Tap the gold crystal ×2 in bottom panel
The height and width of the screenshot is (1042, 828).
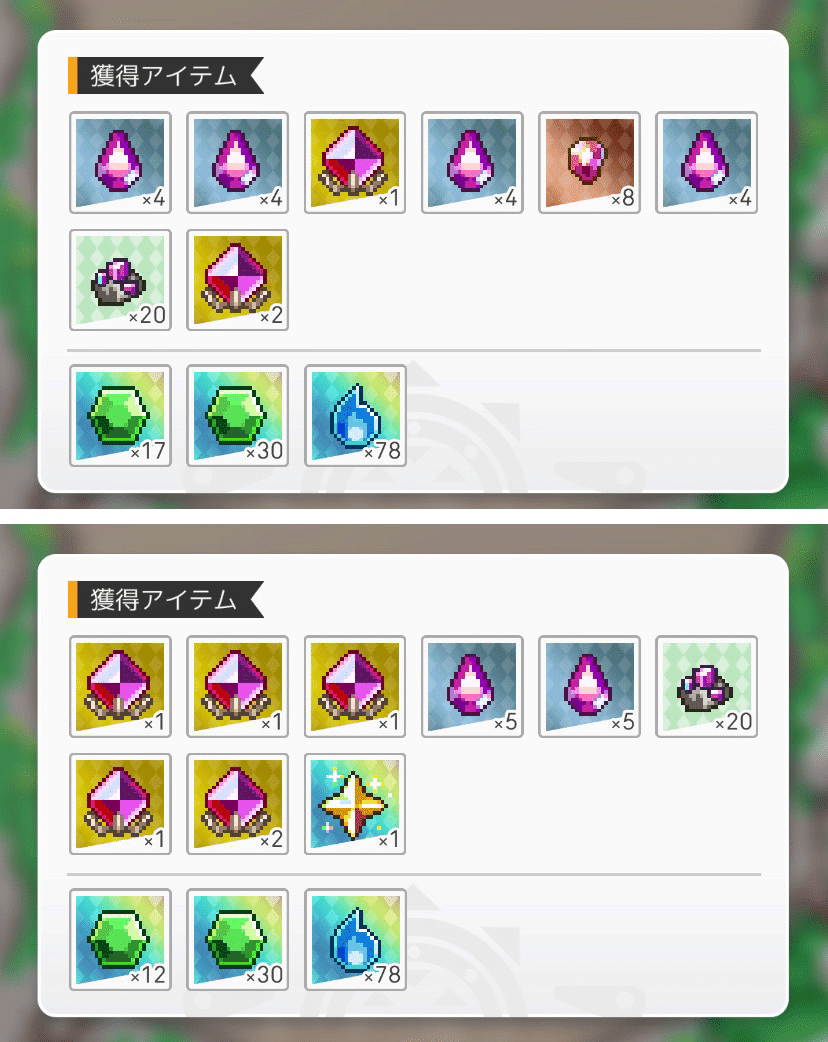(x=237, y=804)
